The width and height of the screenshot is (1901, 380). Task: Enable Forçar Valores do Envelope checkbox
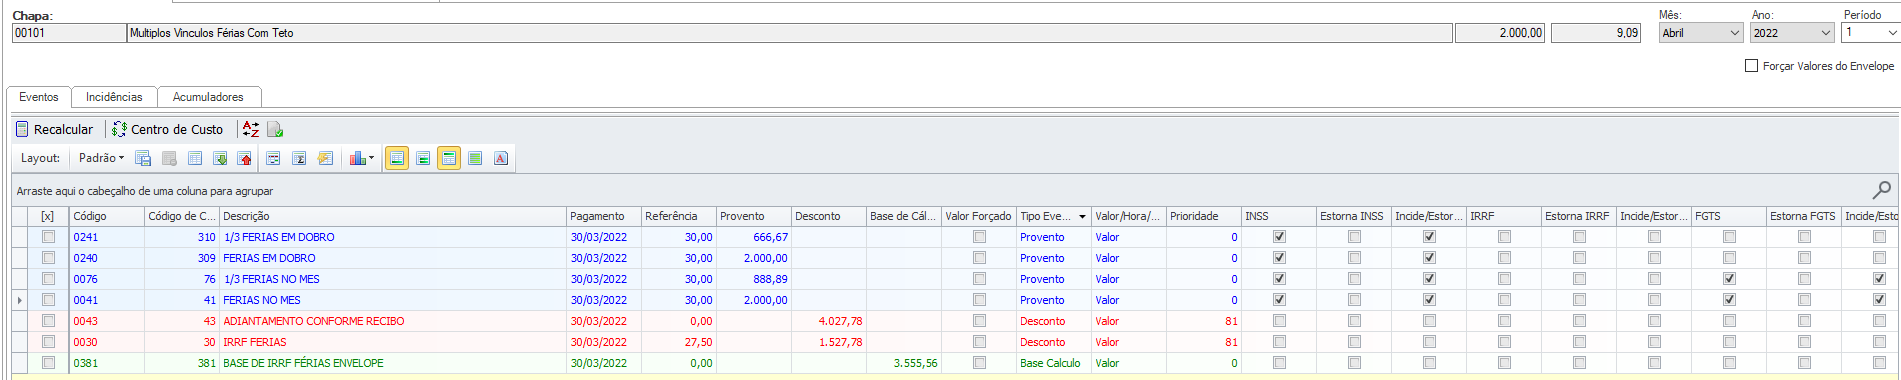(1751, 66)
